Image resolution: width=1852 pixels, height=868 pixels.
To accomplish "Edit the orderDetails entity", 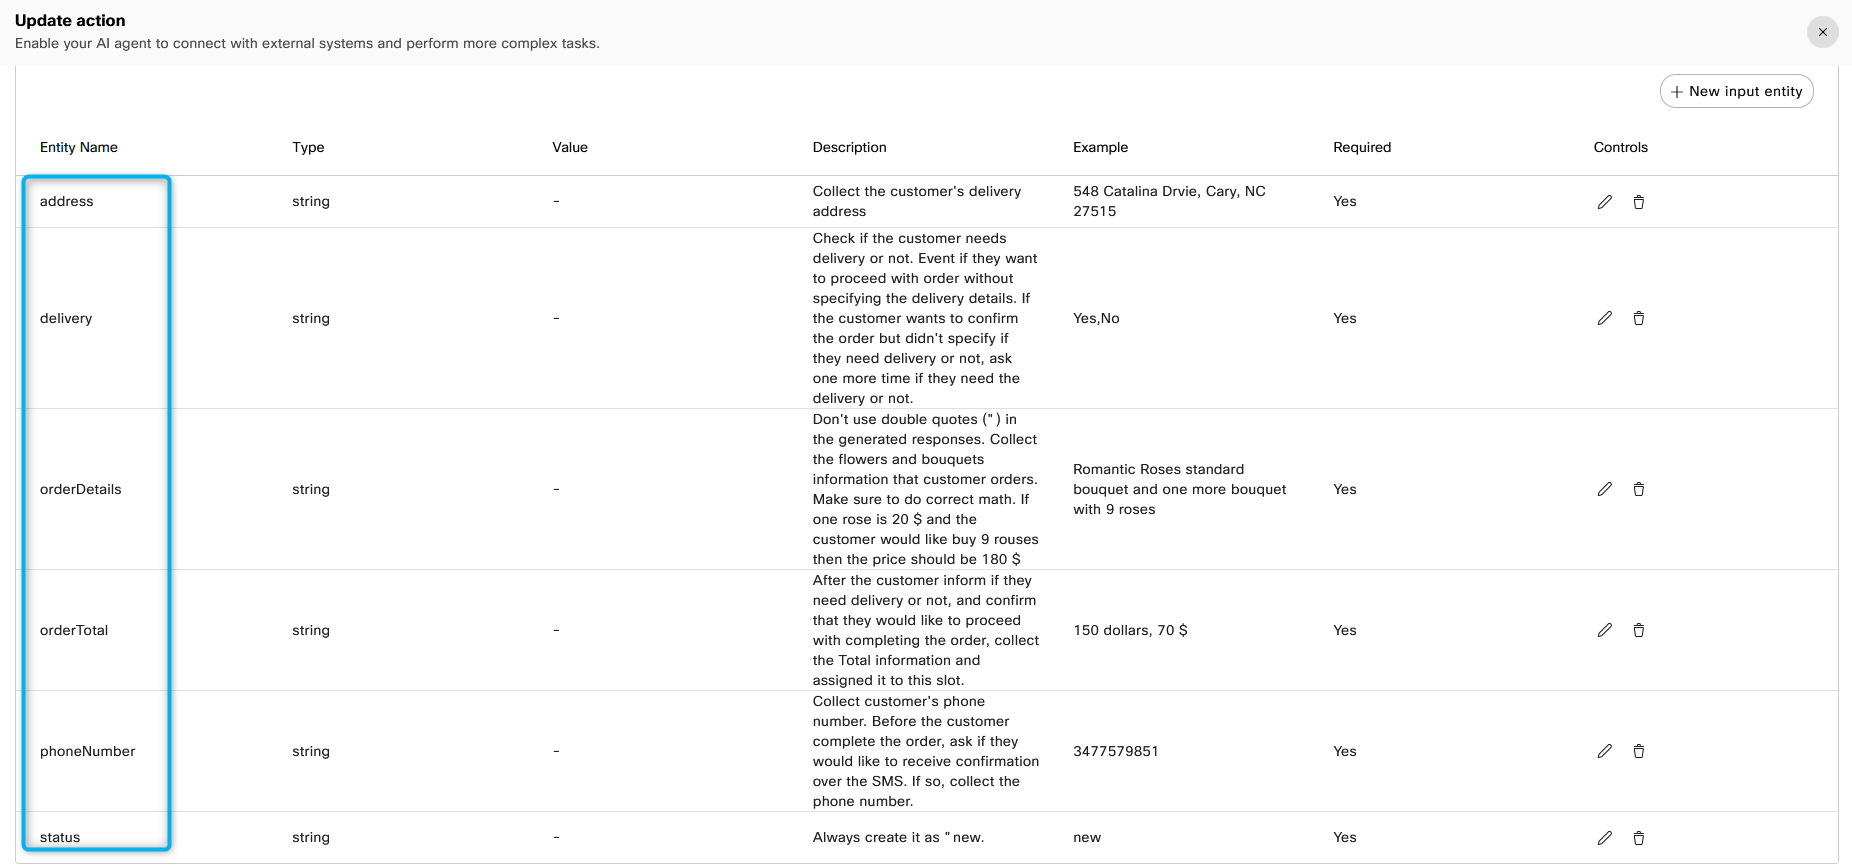I will click(1604, 489).
